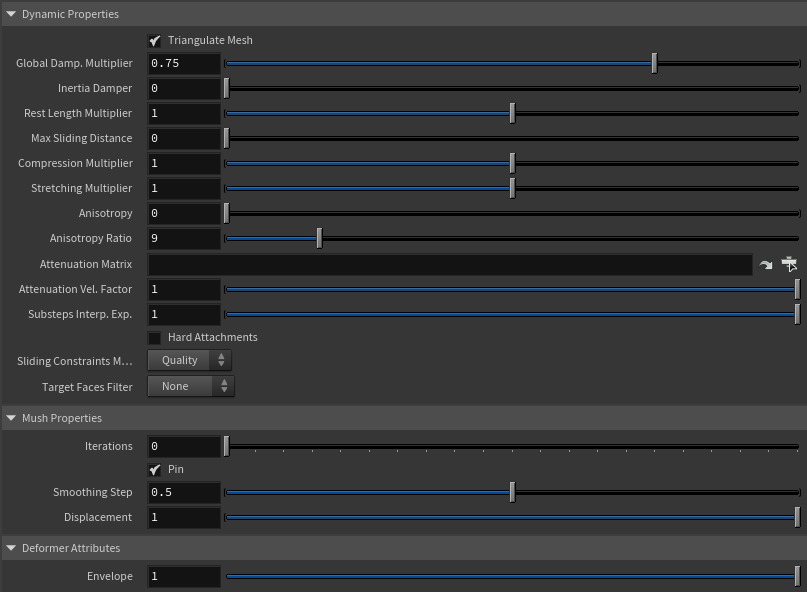Click the Smoothing Step slider handle
Viewport: 807px width, 592px height.
pyautogui.click(x=512, y=492)
